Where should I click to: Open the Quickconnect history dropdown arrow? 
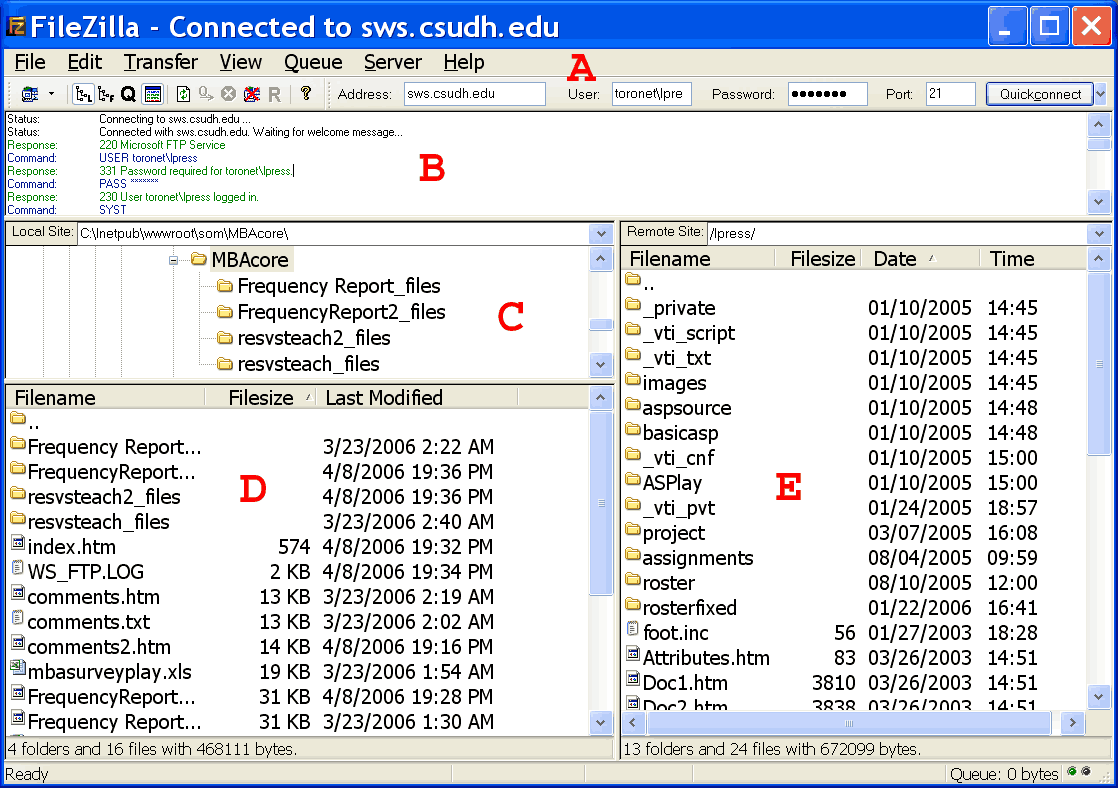point(1101,93)
